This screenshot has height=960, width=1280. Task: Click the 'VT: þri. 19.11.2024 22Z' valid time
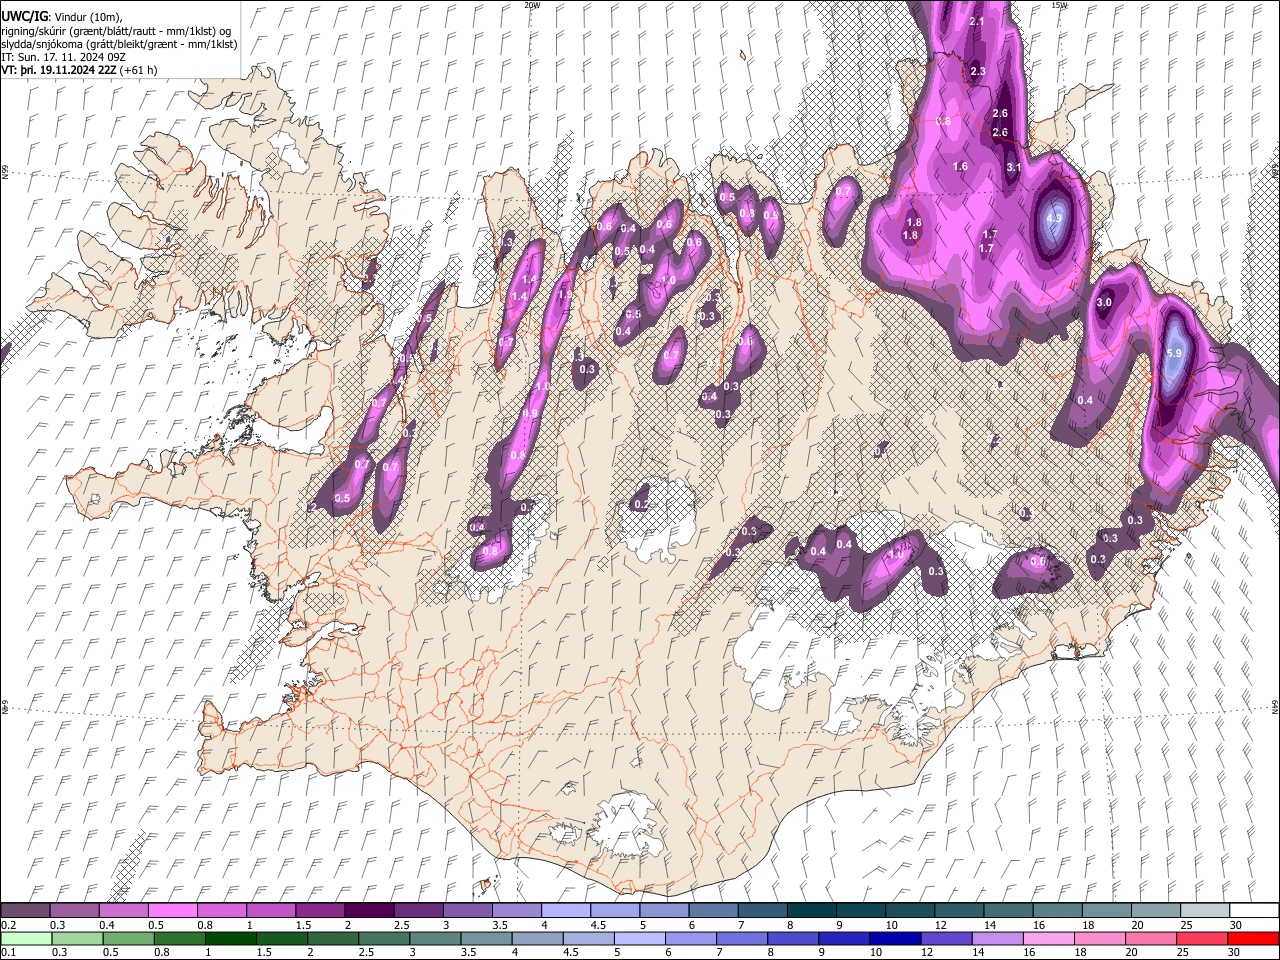pos(58,70)
